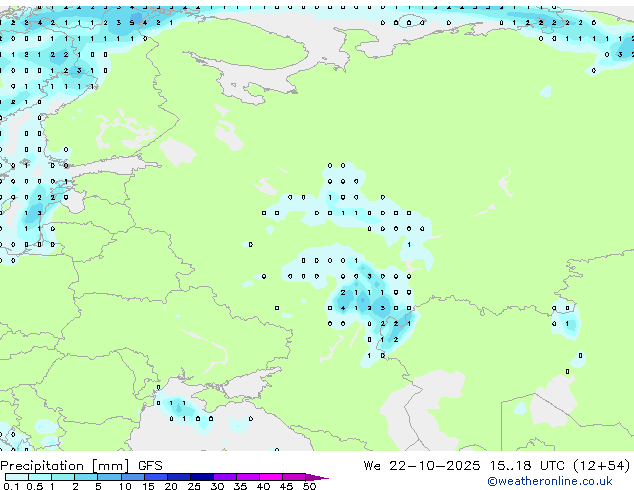634x490 pixels.
Task: Click the legend label '50'
Action: click(x=309, y=486)
